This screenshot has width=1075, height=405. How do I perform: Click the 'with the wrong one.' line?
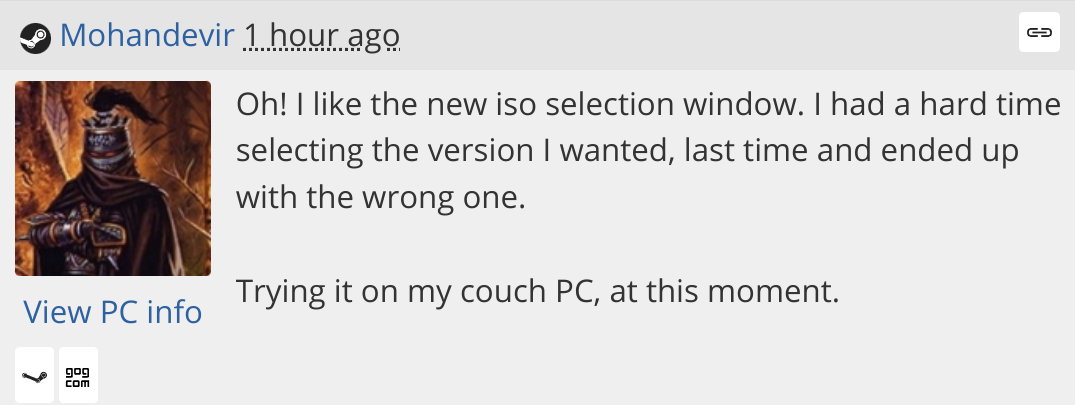(380, 197)
